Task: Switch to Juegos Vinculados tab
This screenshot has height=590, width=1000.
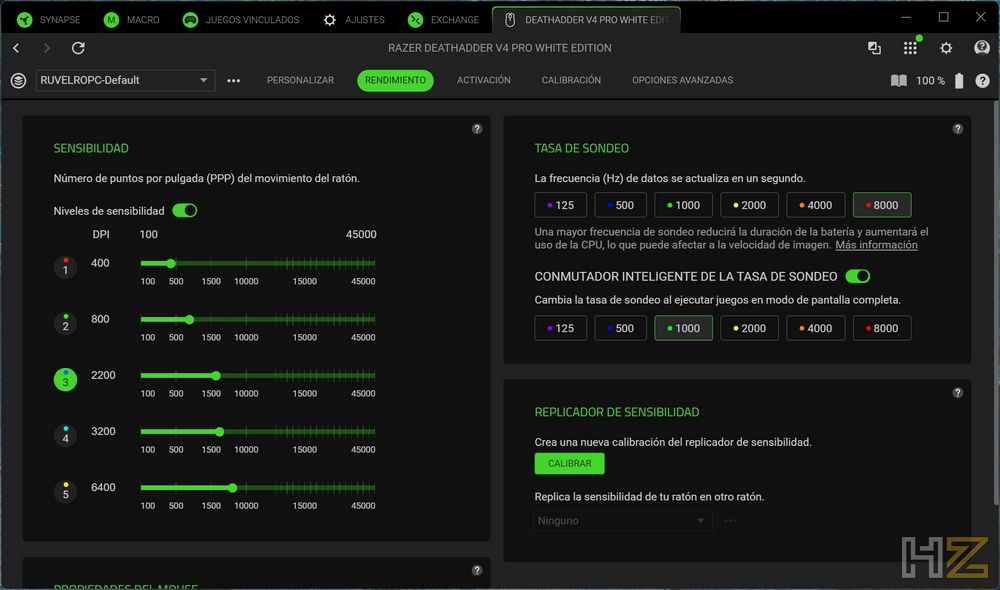Action: click(x=240, y=20)
